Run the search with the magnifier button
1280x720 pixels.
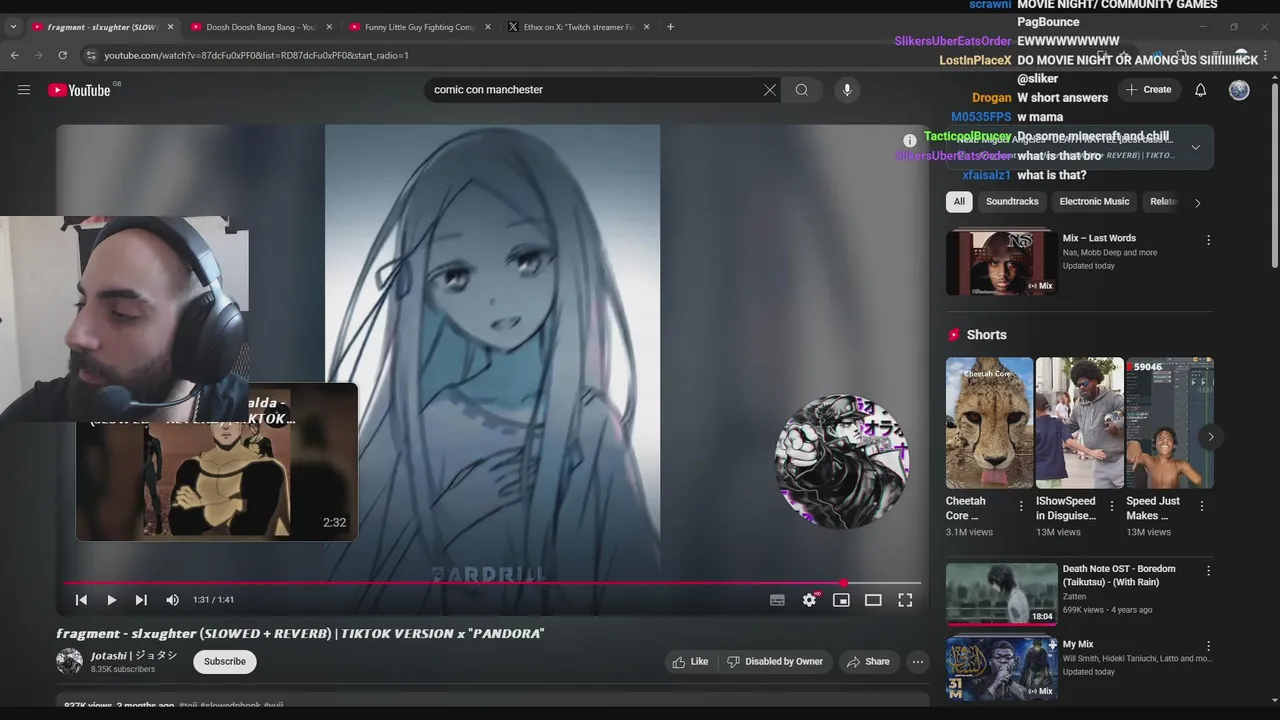point(802,90)
